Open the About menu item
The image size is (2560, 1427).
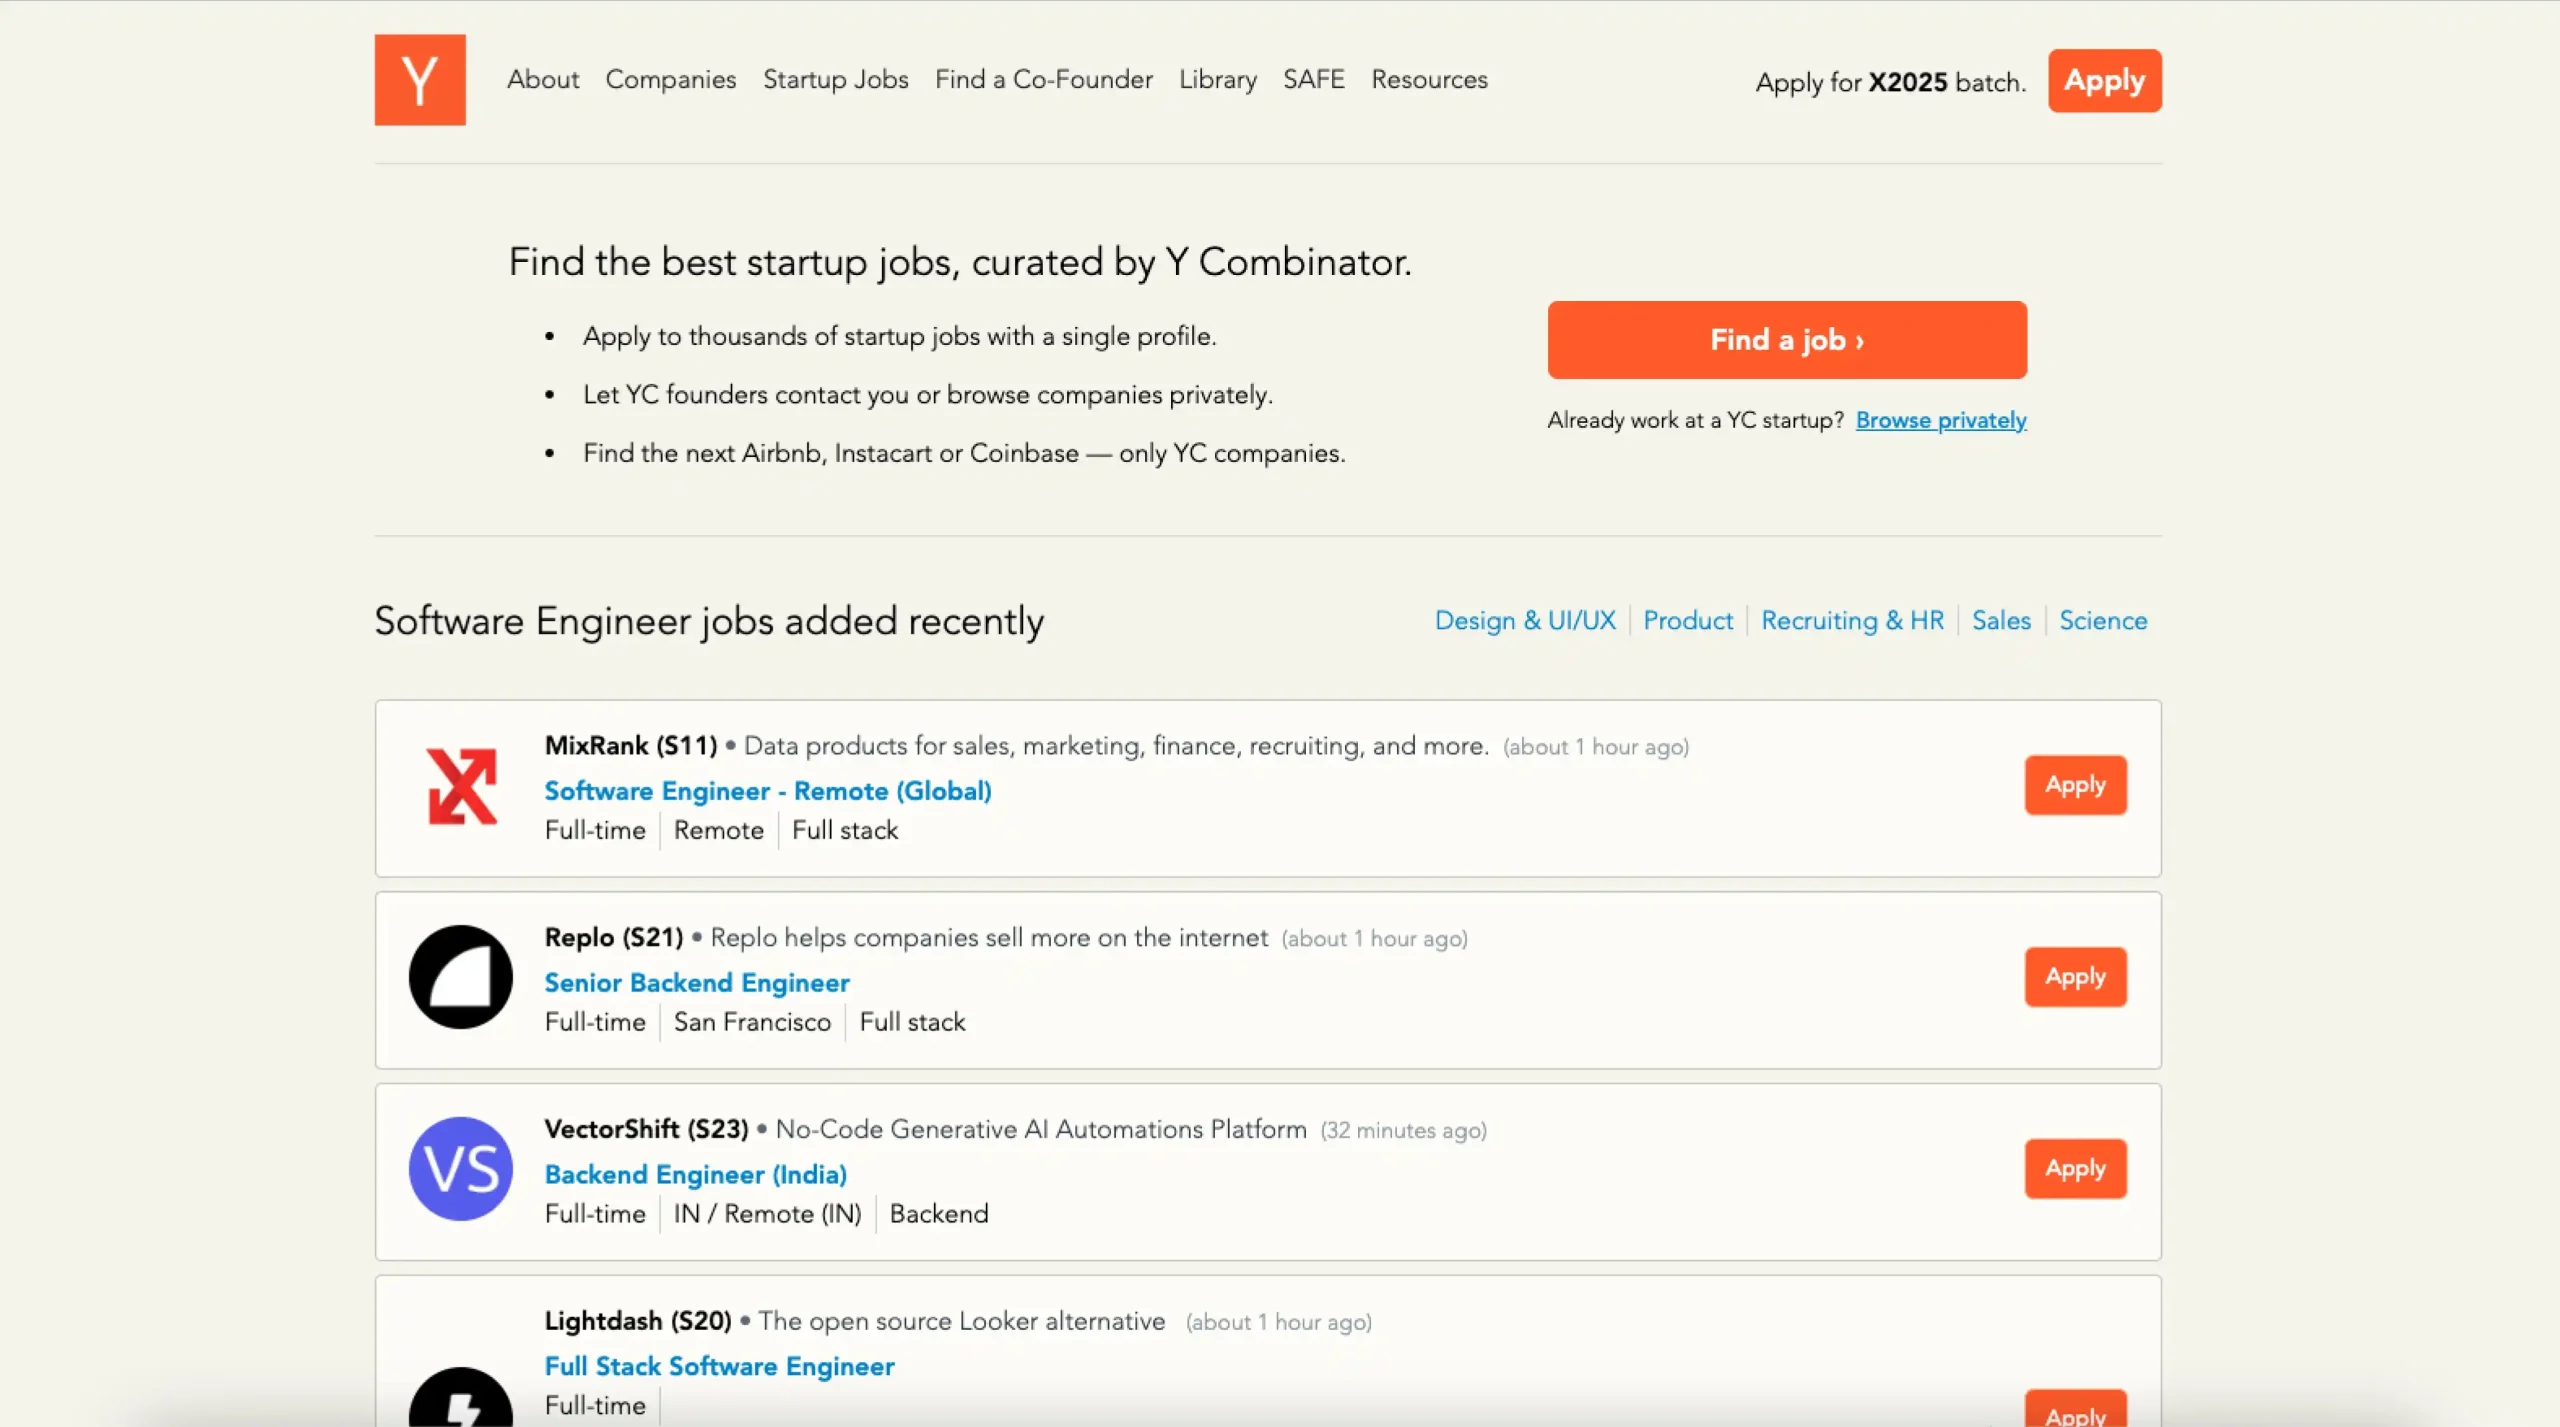pyautogui.click(x=543, y=79)
